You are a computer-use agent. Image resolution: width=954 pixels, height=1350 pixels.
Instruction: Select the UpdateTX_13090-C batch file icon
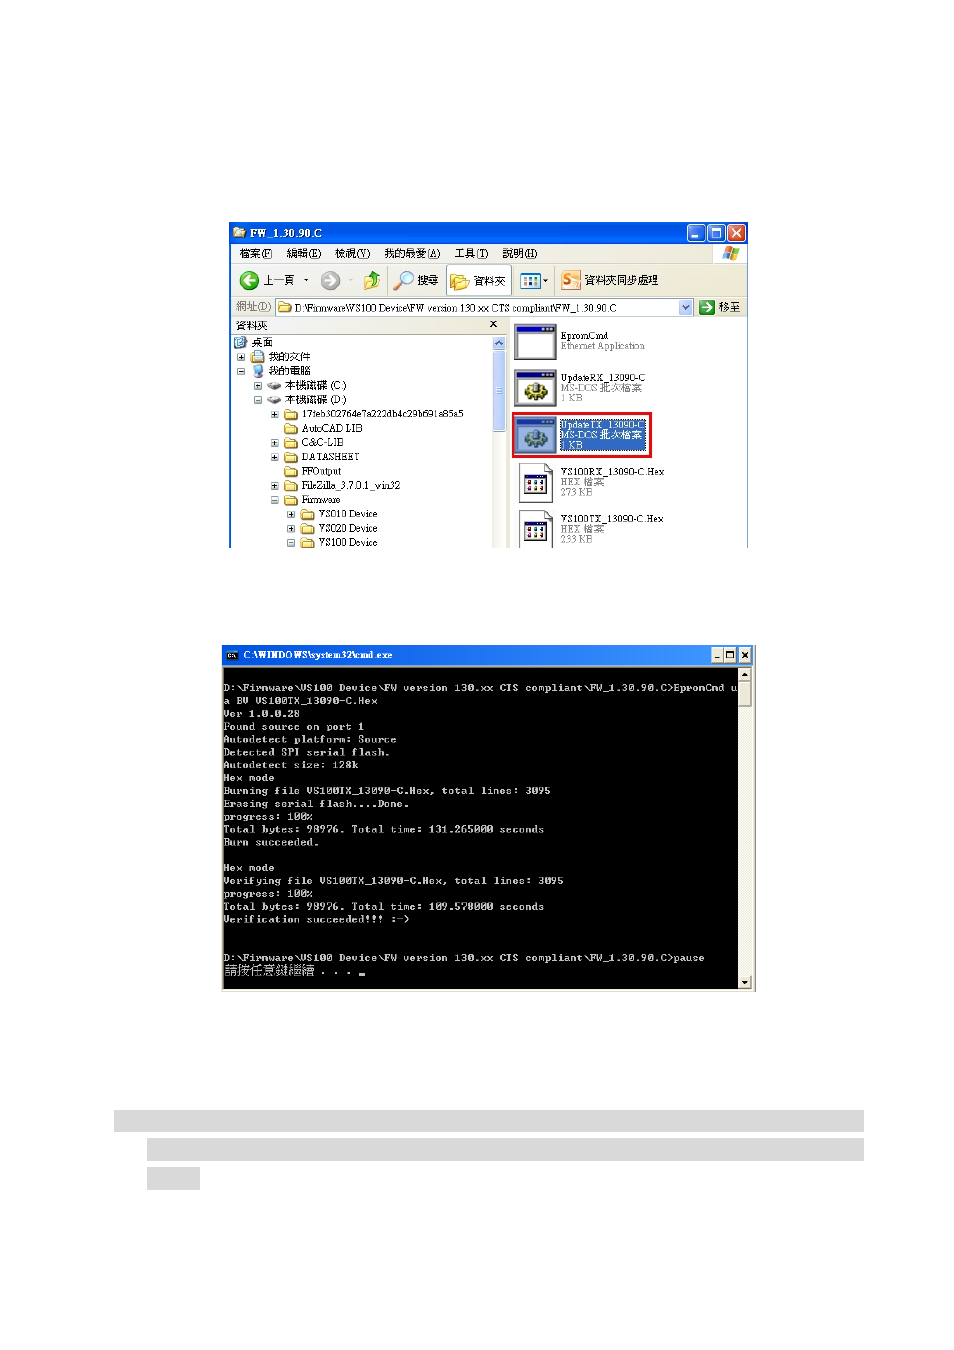(536, 435)
